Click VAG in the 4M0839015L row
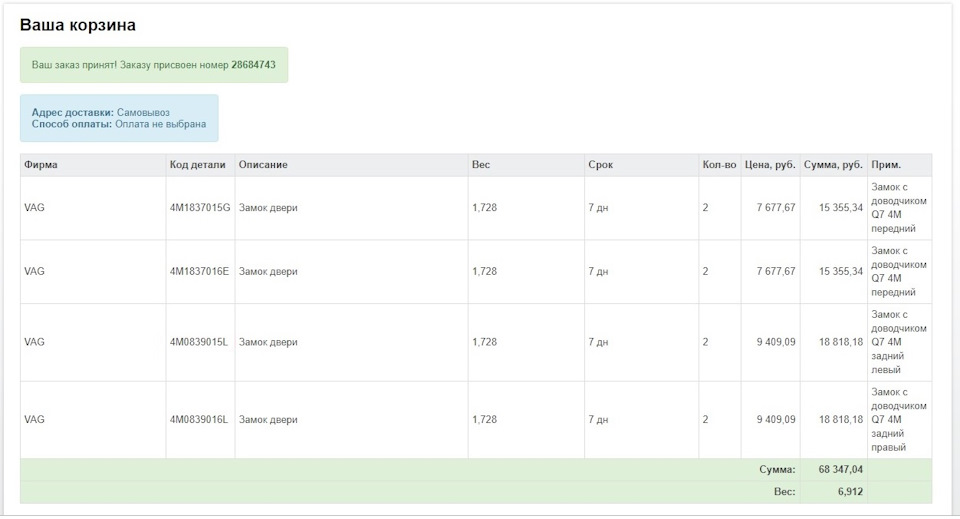 coord(34,342)
